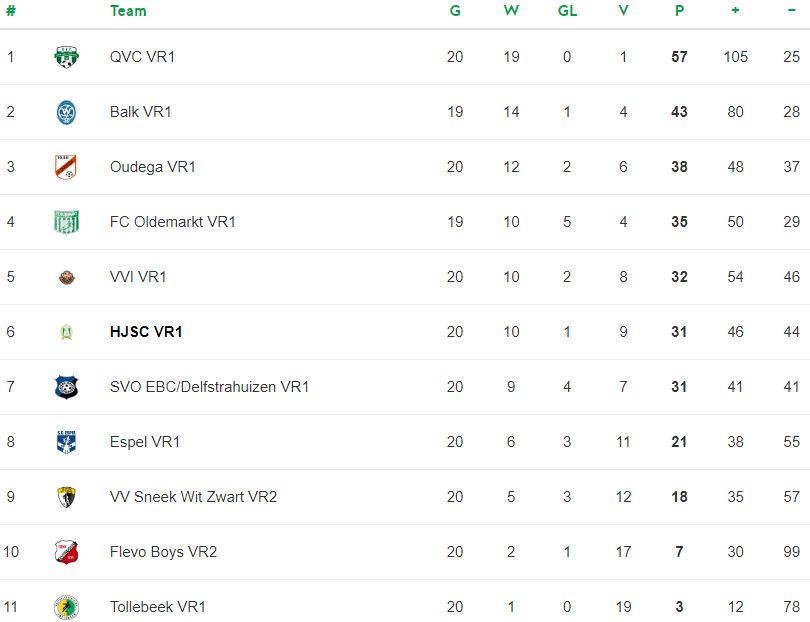Click the G games column header
This screenshot has height=622, width=810.
tap(455, 11)
